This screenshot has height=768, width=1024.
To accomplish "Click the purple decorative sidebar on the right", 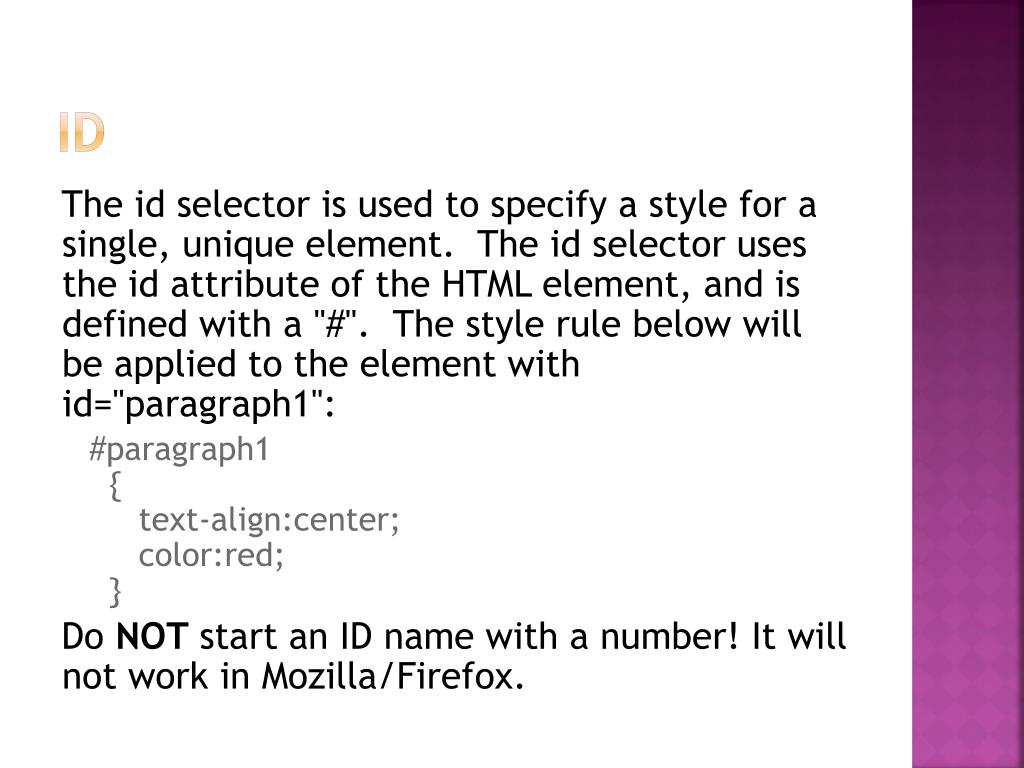I will (x=967, y=384).
